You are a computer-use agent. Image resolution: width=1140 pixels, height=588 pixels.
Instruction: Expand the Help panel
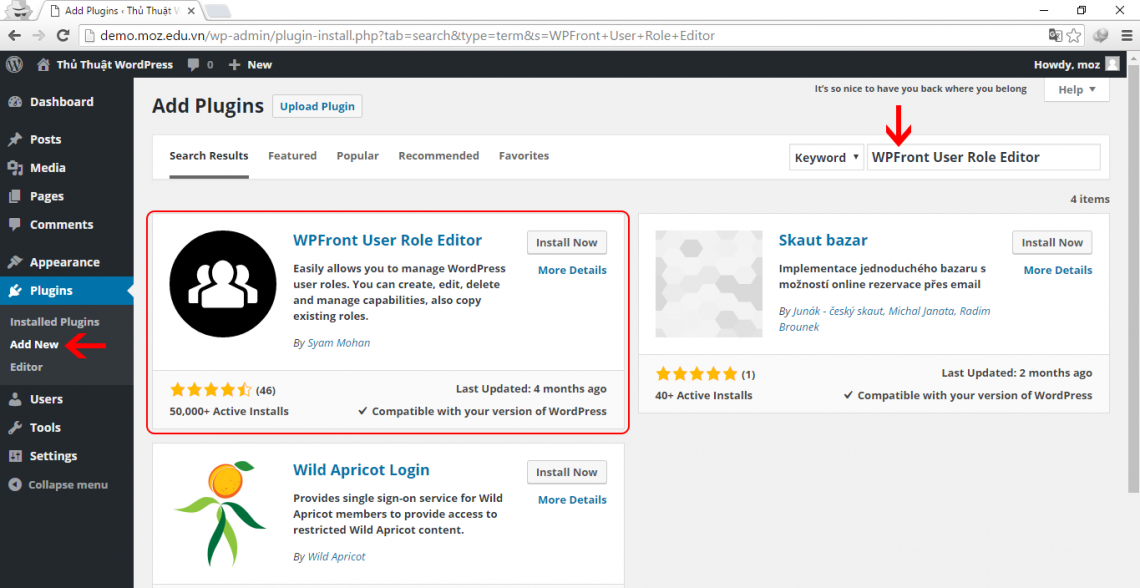coord(1076,89)
